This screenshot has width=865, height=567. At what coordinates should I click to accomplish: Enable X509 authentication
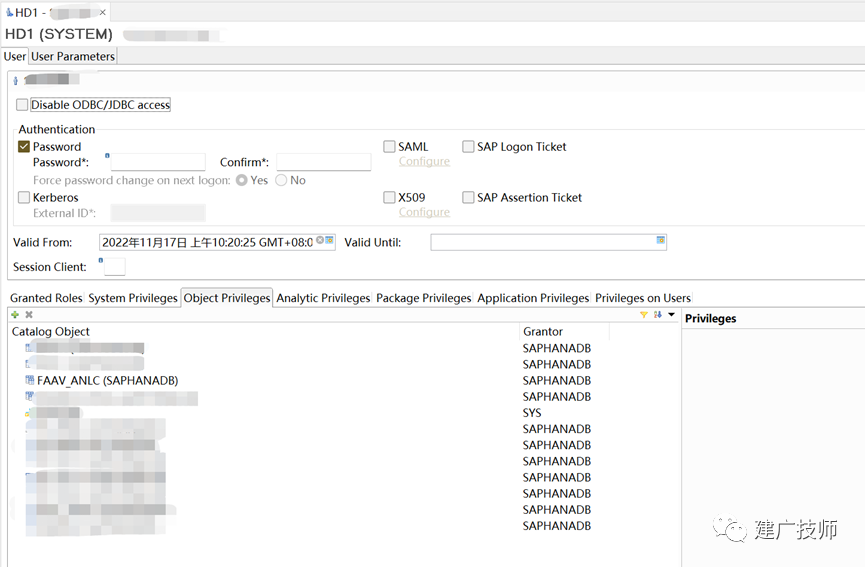click(389, 197)
